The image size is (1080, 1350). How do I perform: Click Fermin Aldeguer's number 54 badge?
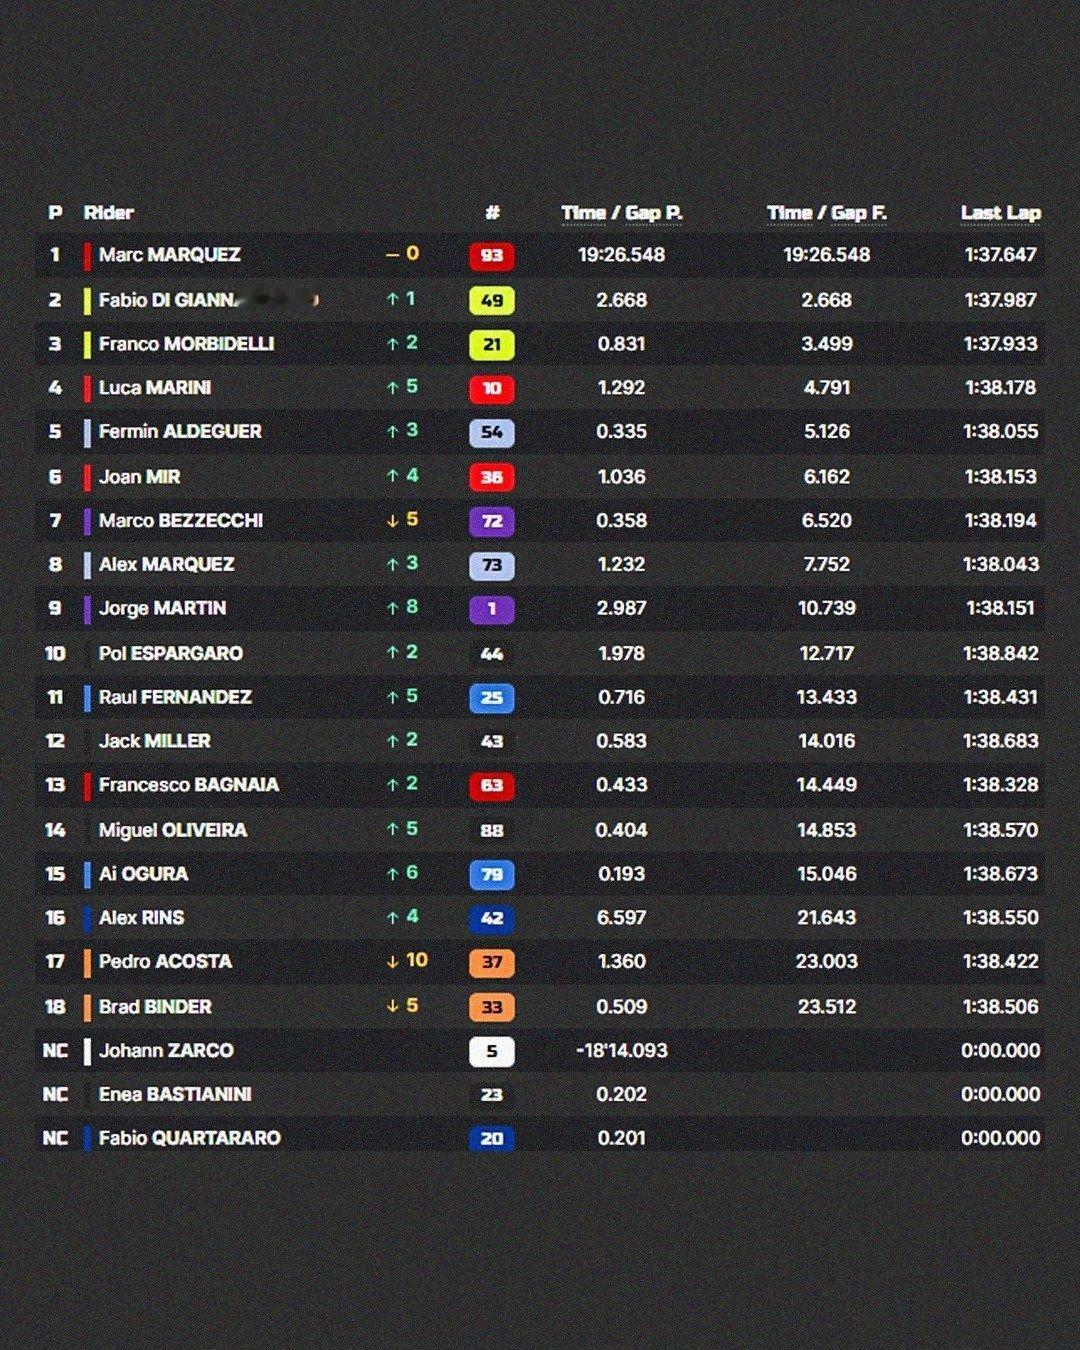491,432
